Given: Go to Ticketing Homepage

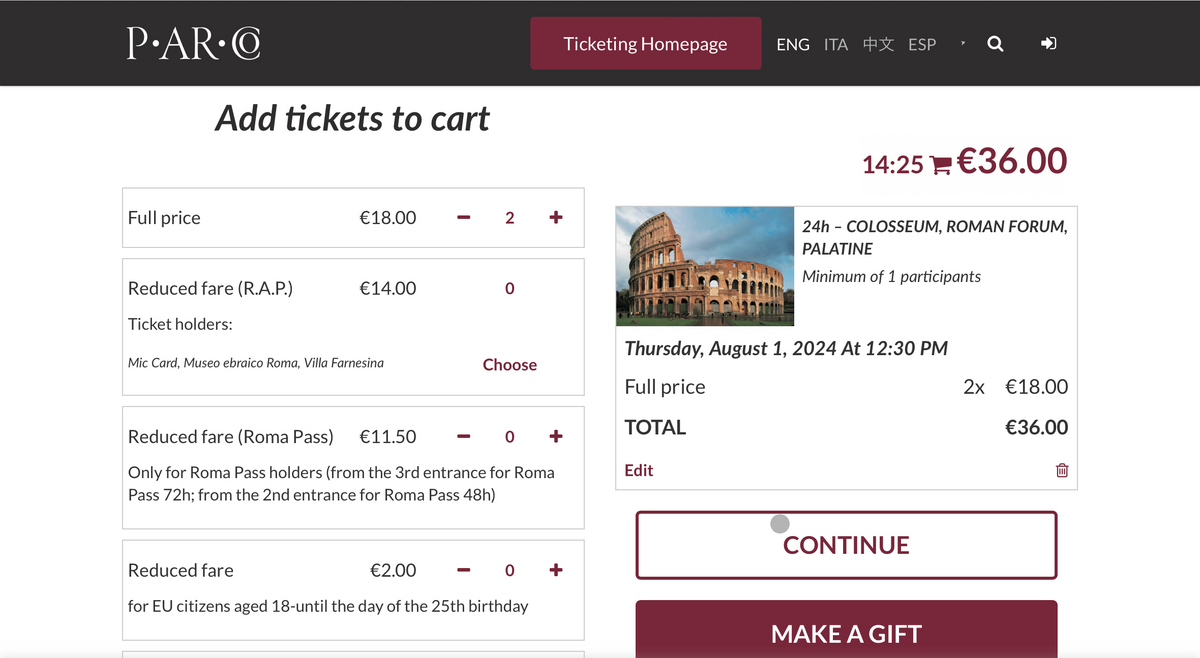Looking at the screenshot, I should click(645, 43).
